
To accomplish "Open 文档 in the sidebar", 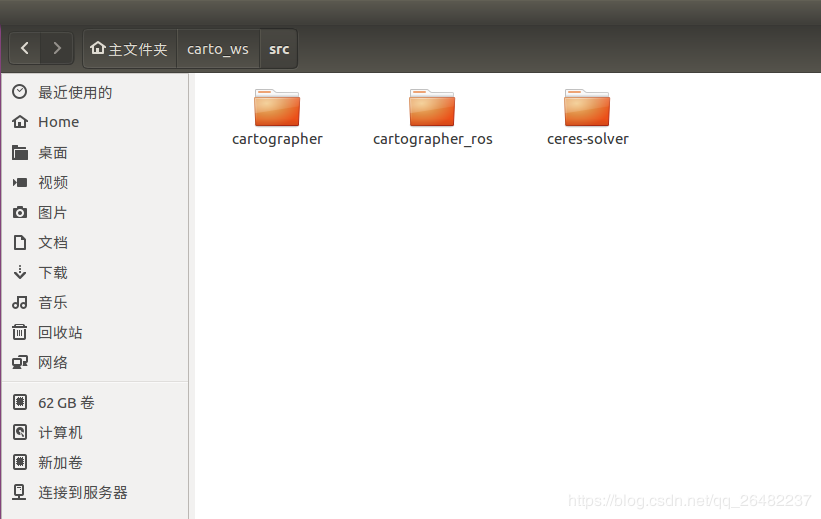I will [53, 242].
